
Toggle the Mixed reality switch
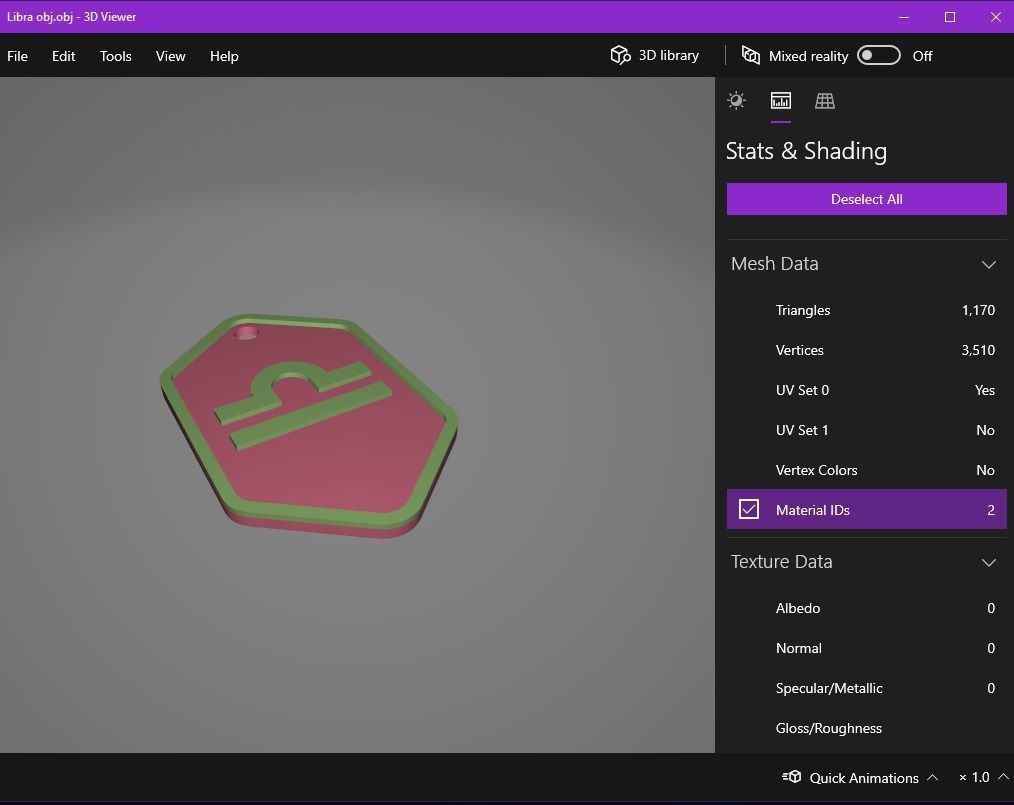tap(878, 56)
